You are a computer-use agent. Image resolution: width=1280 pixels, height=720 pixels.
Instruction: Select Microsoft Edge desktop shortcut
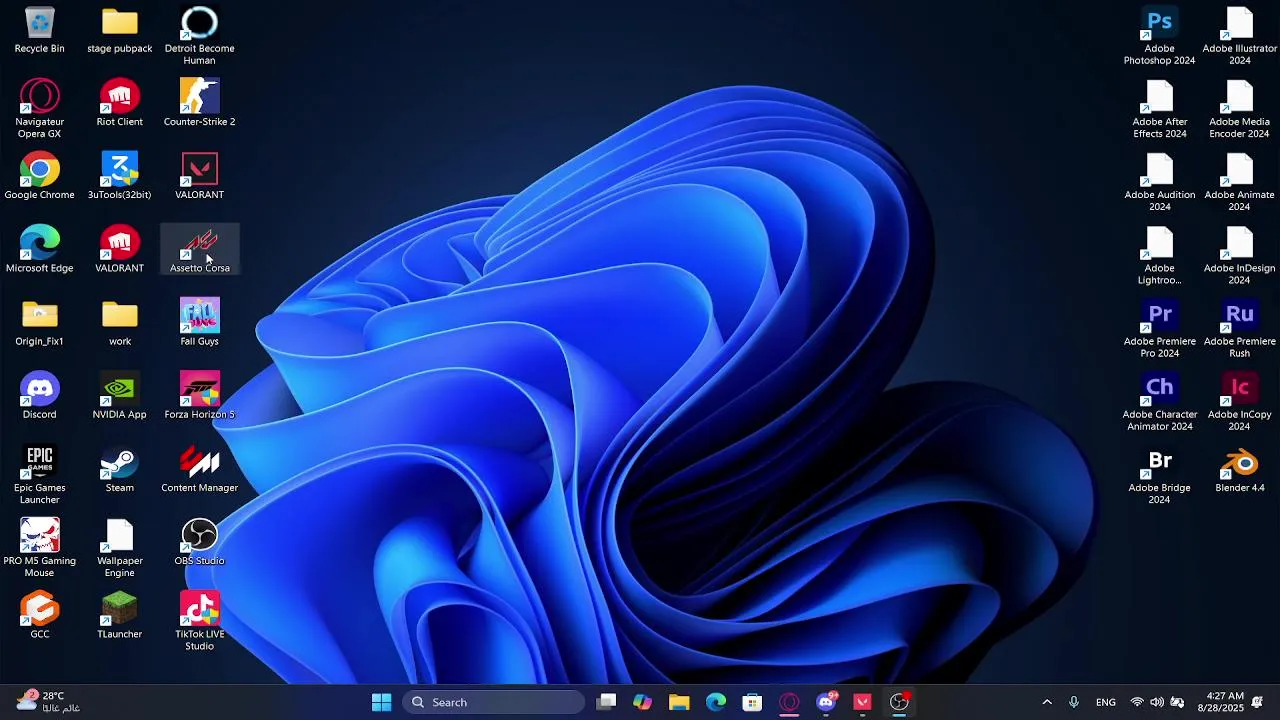pos(39,249)
